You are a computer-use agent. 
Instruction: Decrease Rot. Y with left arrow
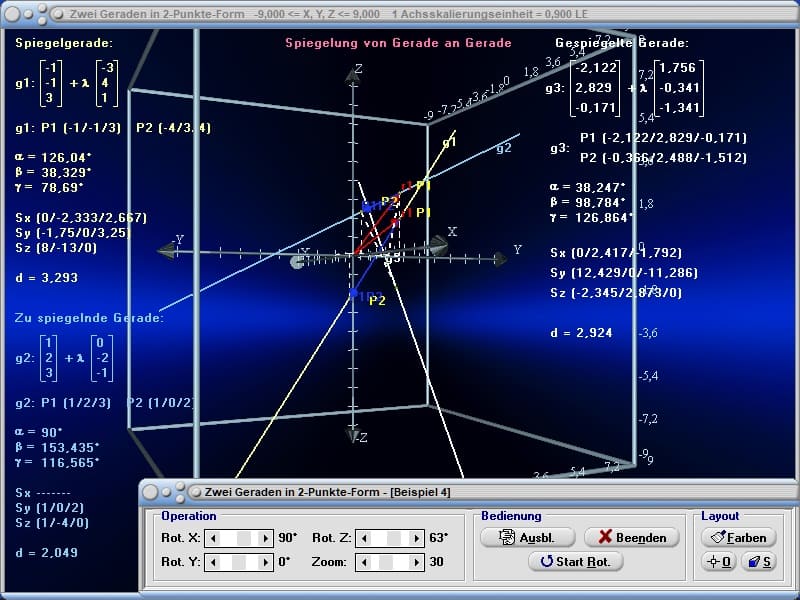(x=213, y=562)
